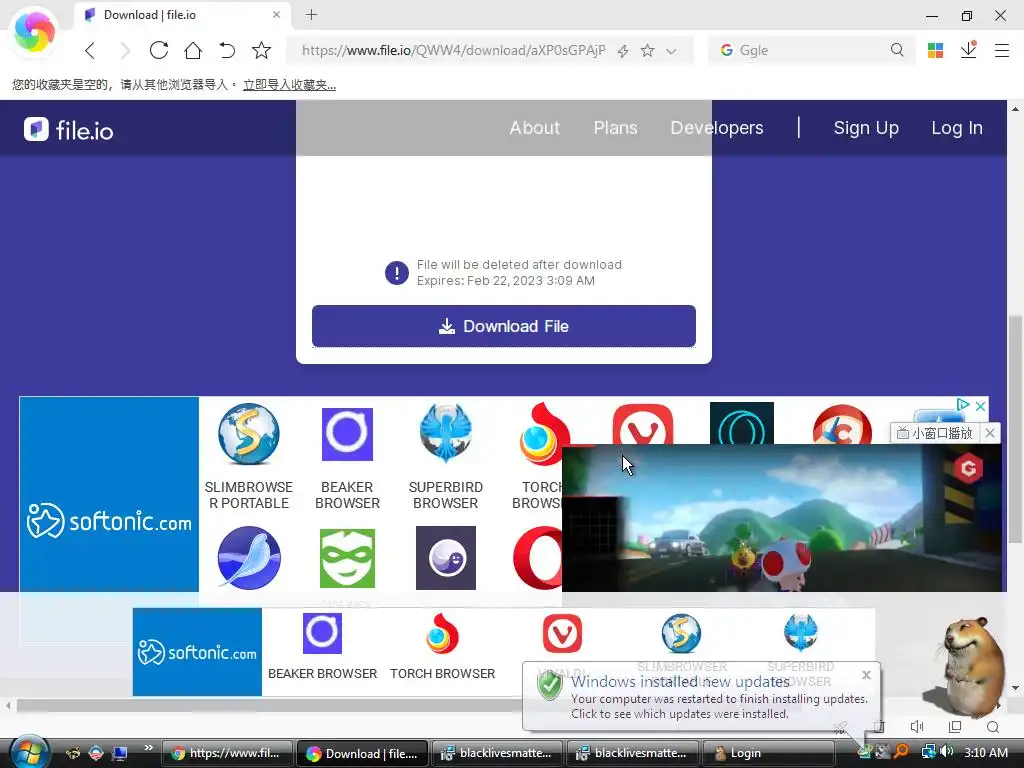
Task: Close the Download | file.io tab
Action: [x=276, y=14]
